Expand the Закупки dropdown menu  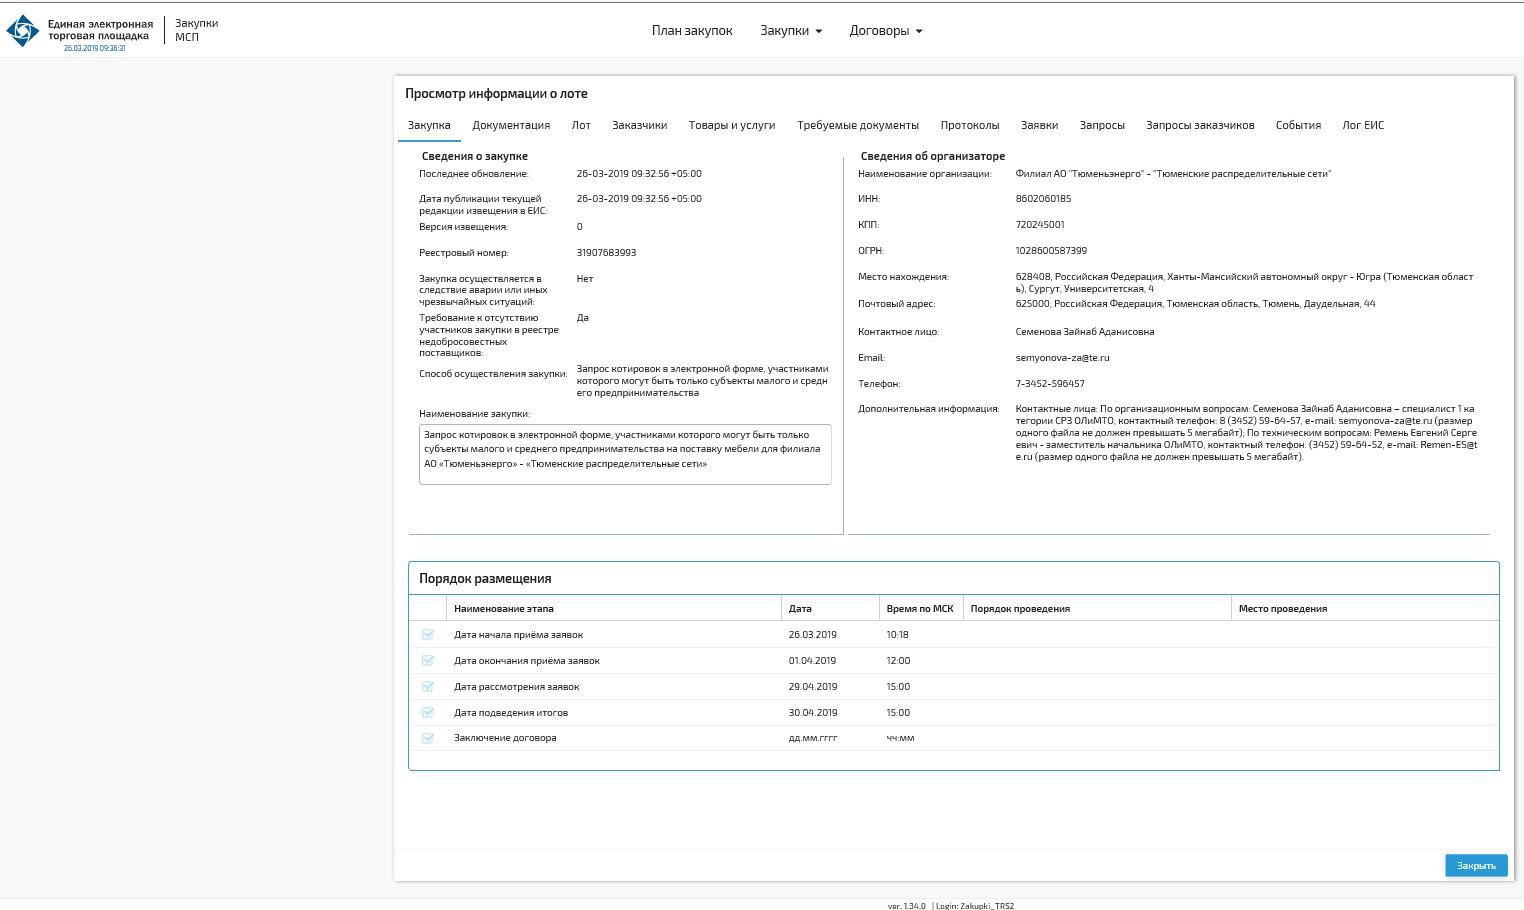tap(790, 31)
